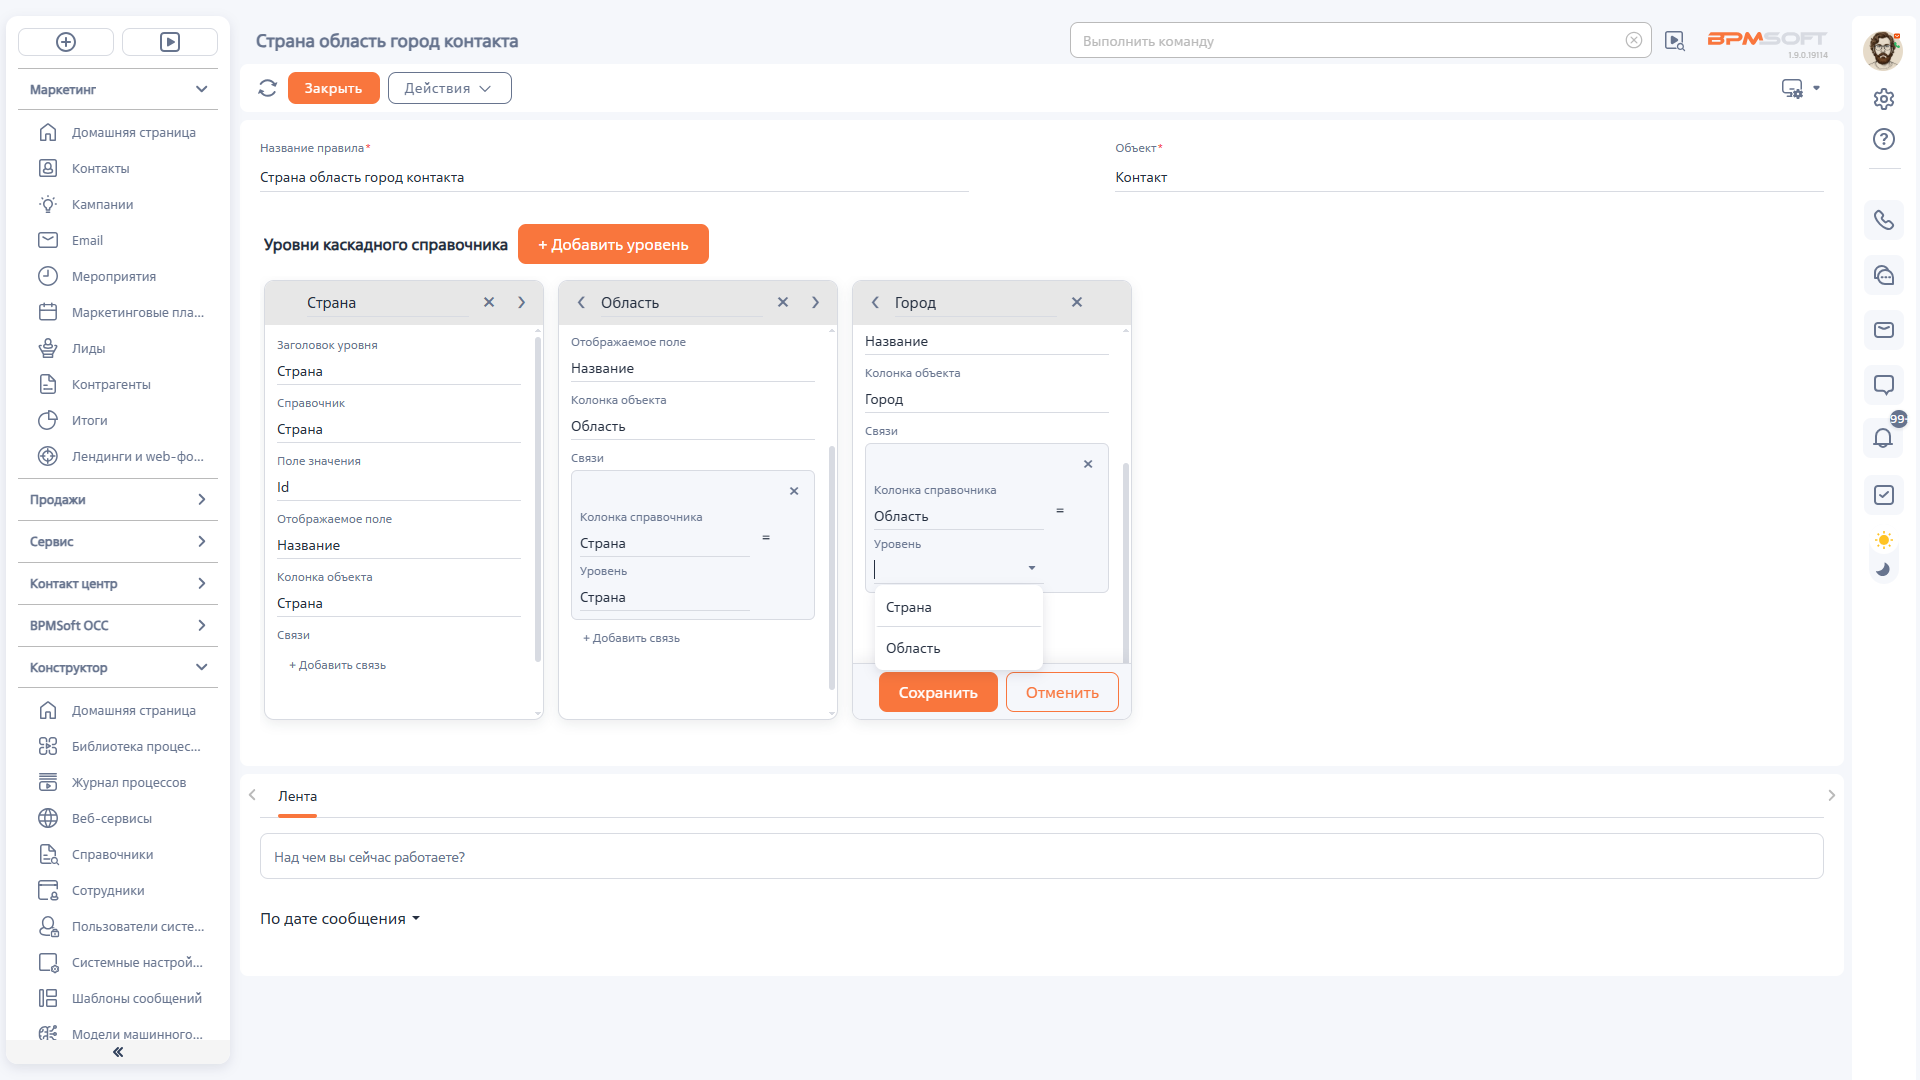Open system settings gear icon

(x=1883, y=99)
